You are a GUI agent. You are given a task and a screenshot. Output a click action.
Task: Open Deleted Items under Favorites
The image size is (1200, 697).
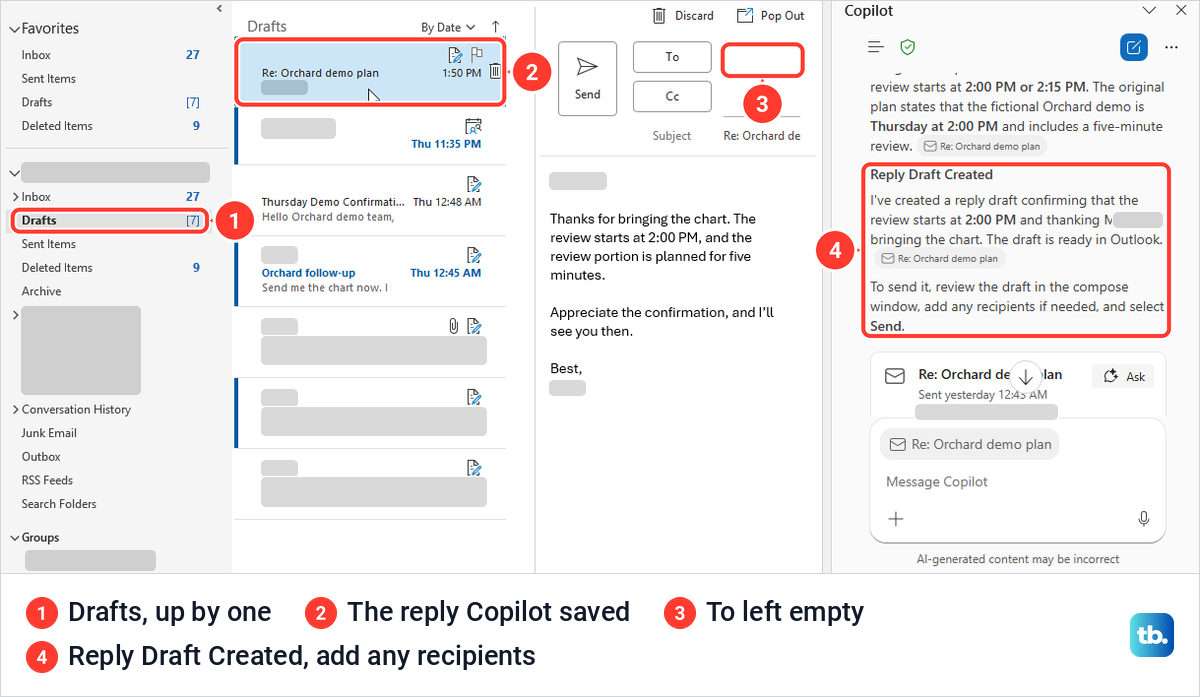pos(57,126)
